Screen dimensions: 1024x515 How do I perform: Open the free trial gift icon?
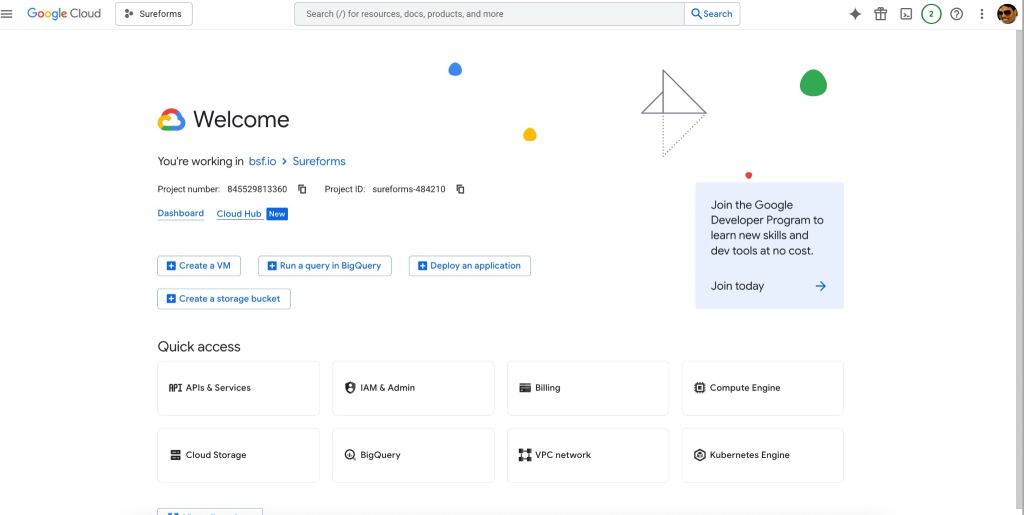click(x=880, y=14)
